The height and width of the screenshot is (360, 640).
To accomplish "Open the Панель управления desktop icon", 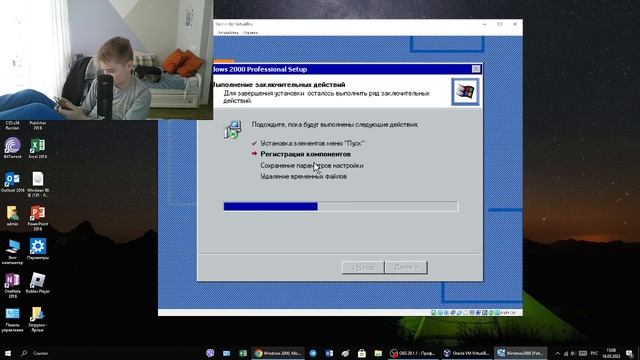I will click(x=12, y=319).
